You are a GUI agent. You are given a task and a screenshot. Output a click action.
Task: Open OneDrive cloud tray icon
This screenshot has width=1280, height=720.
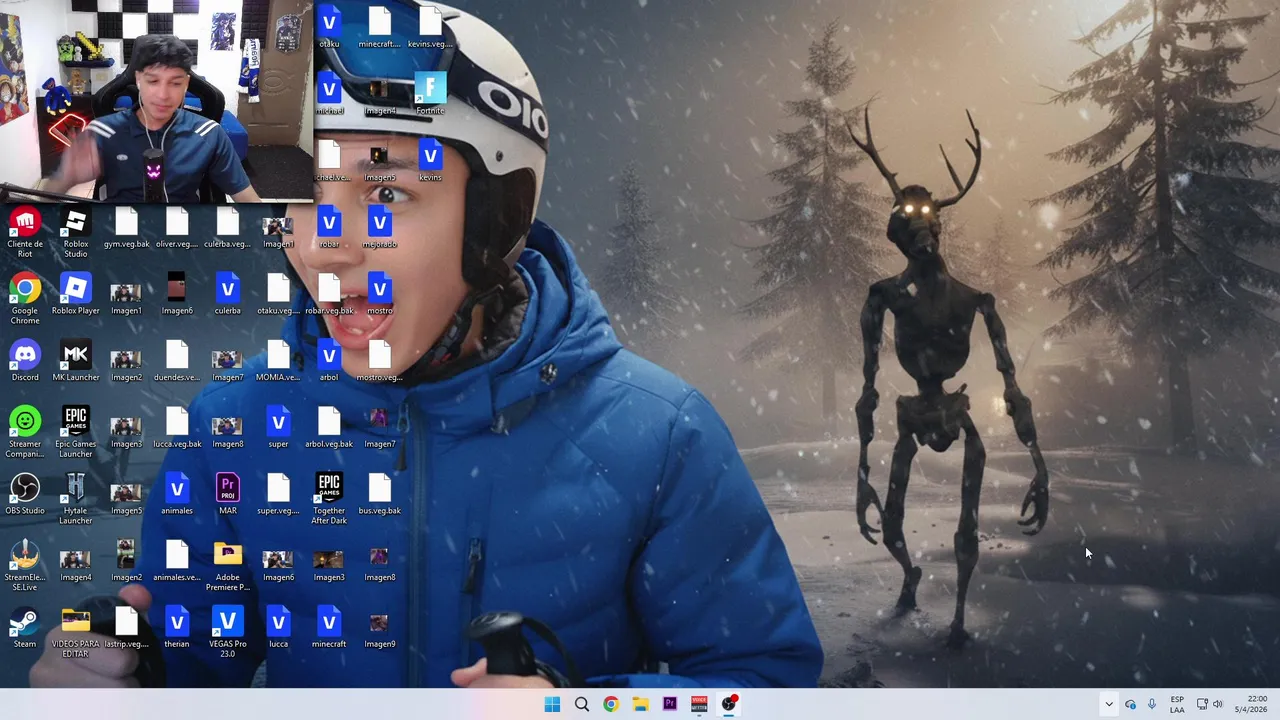pos(1130,704)
